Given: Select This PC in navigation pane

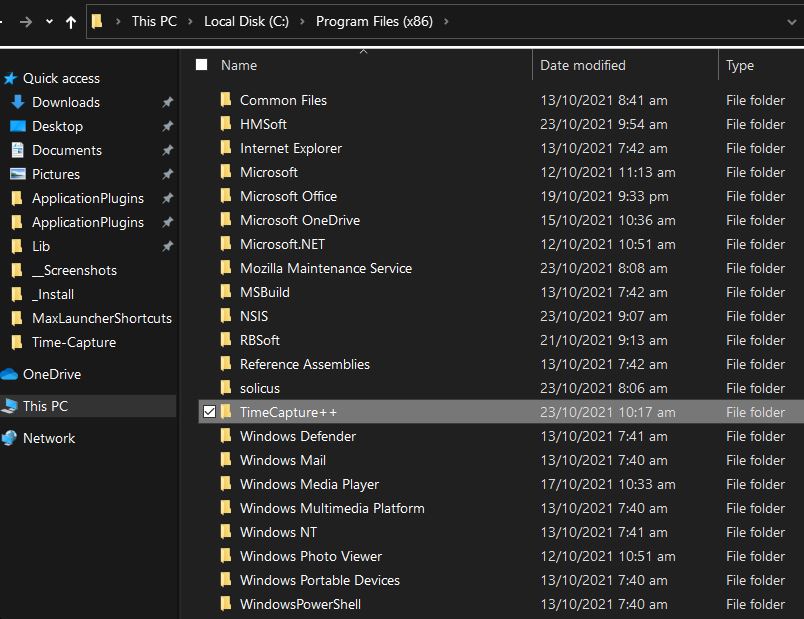Looking at the screenshot, I should point(45,406).
